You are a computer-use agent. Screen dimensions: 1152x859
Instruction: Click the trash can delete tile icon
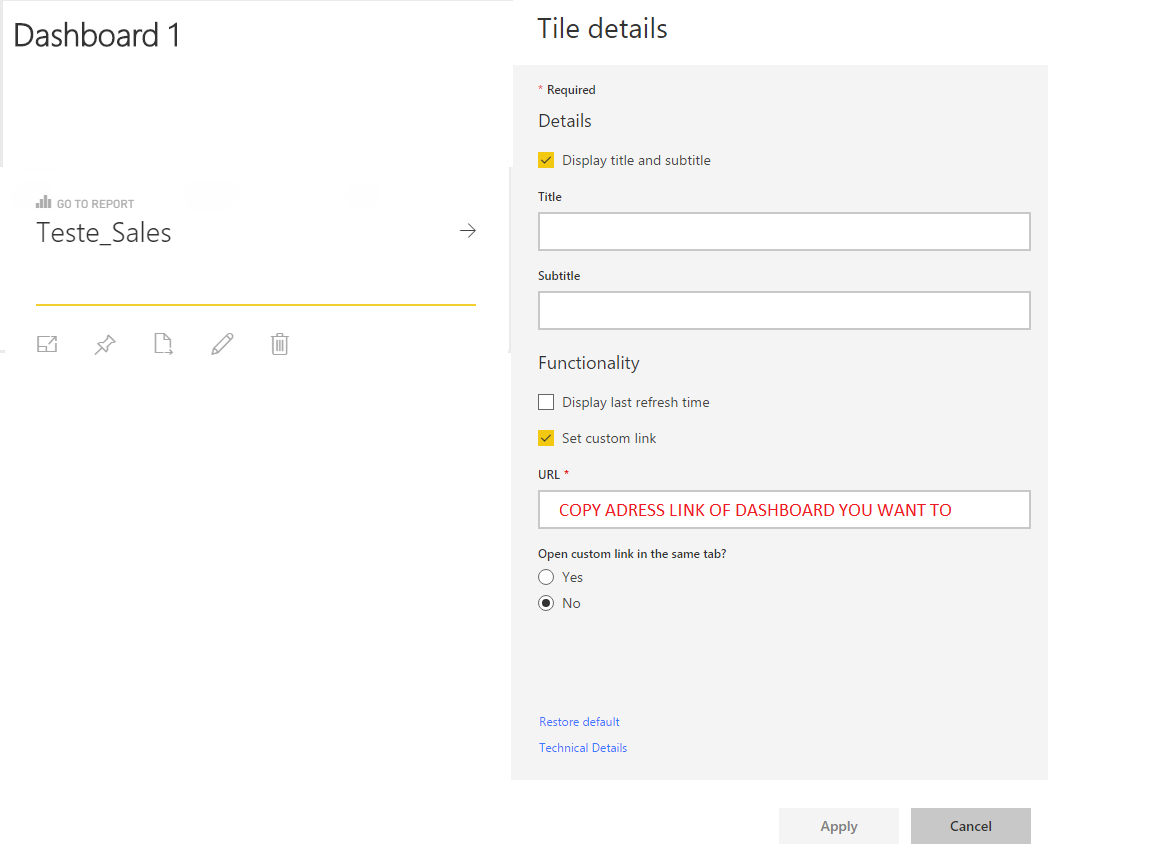[x=279, y=344]
